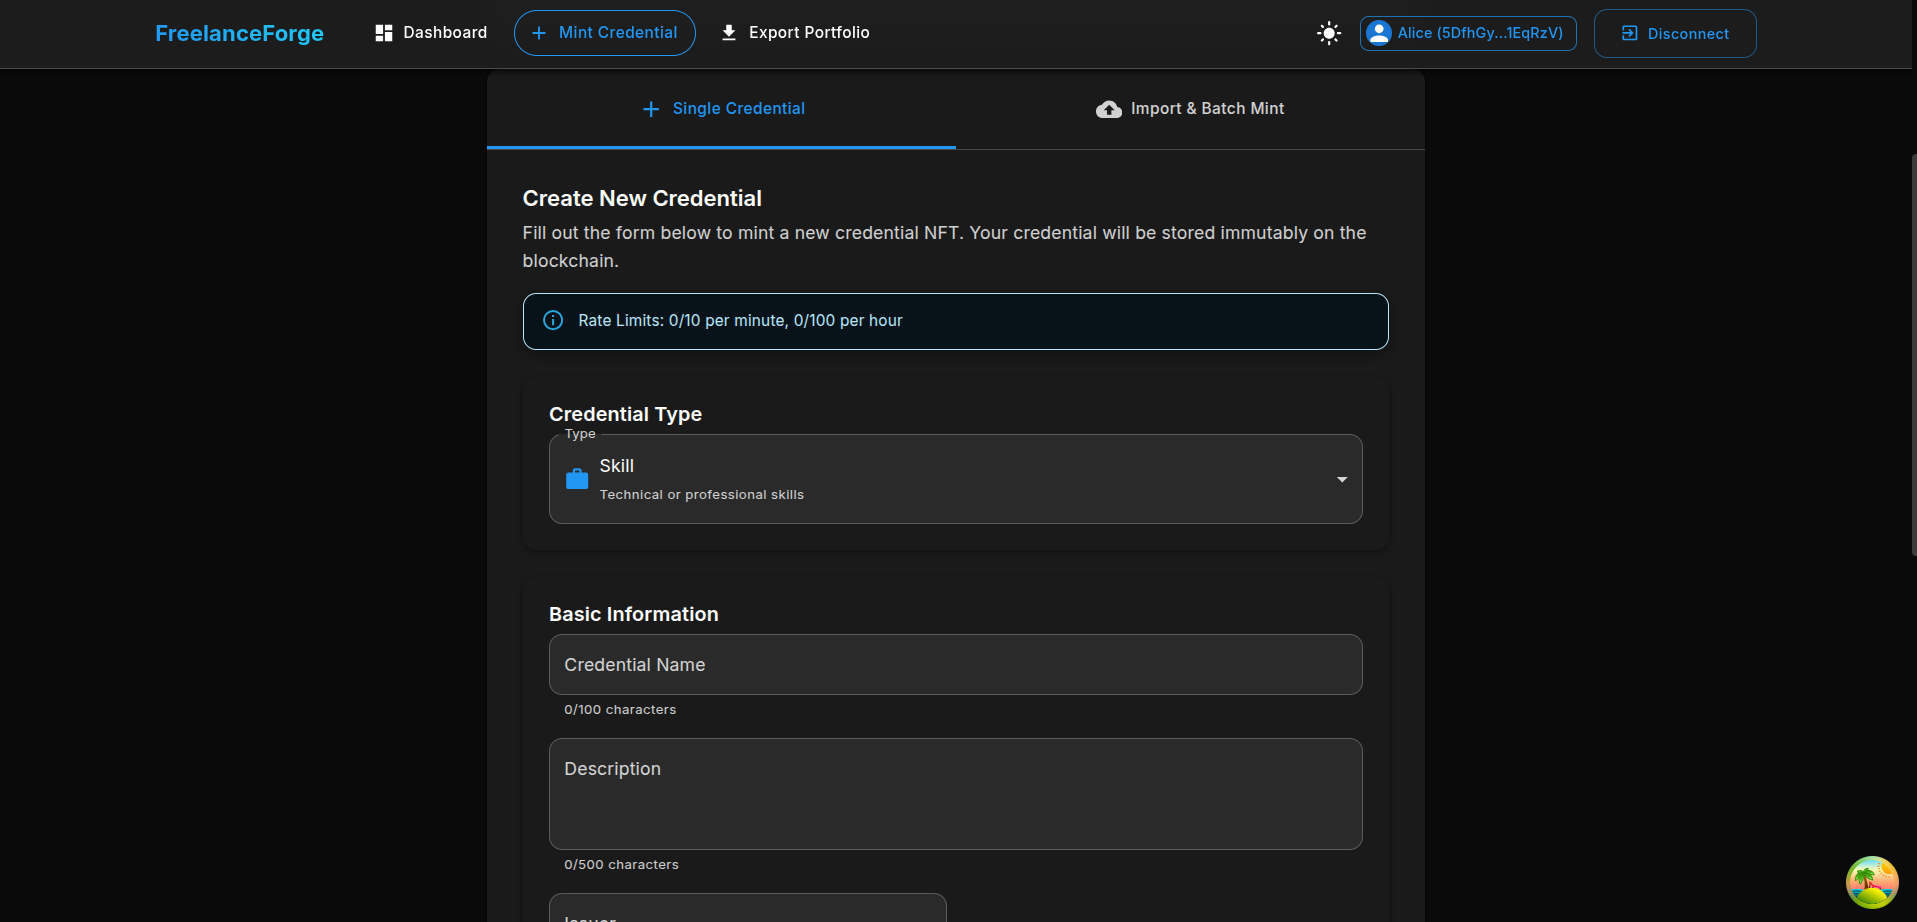The image size is (1917, 922).
Task: Click the Export Portfolio download icon
Action: point(729,33)
